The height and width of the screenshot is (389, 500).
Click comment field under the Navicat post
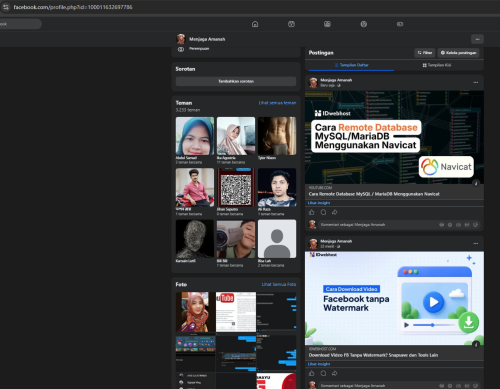click(377, 225)
